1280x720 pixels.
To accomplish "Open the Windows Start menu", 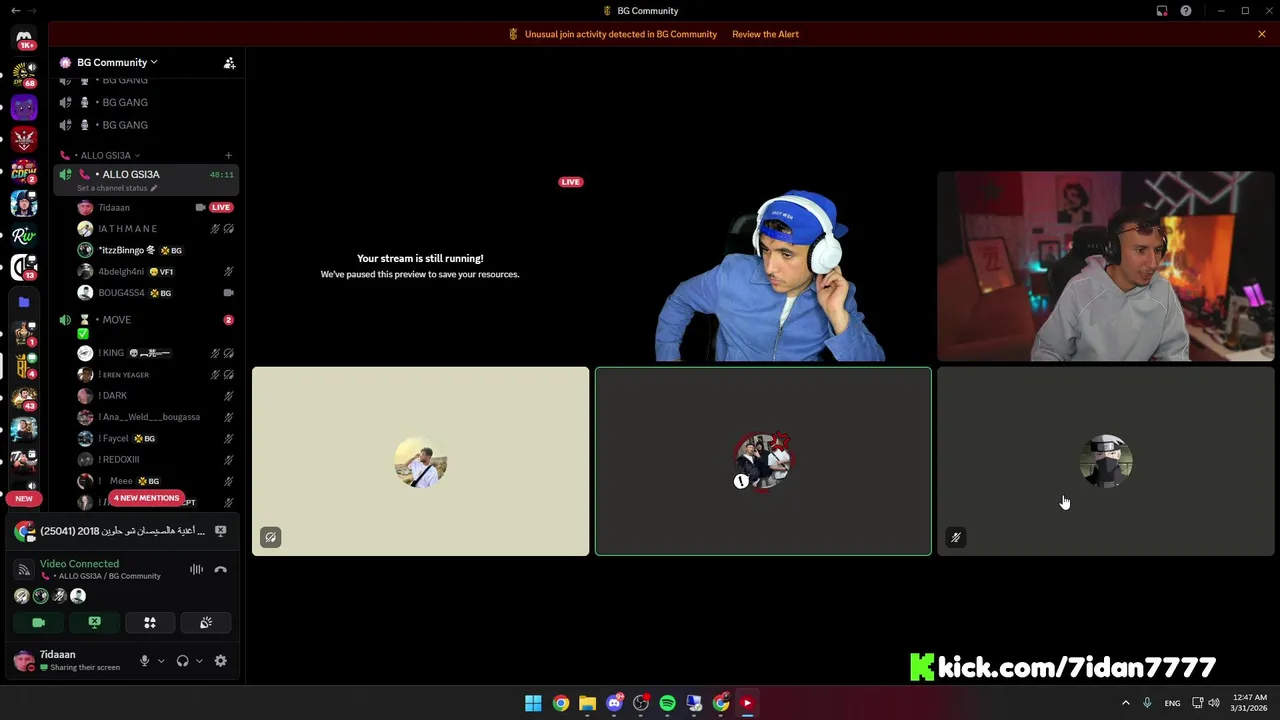I will pyautogui.click(x=533, y=703).
